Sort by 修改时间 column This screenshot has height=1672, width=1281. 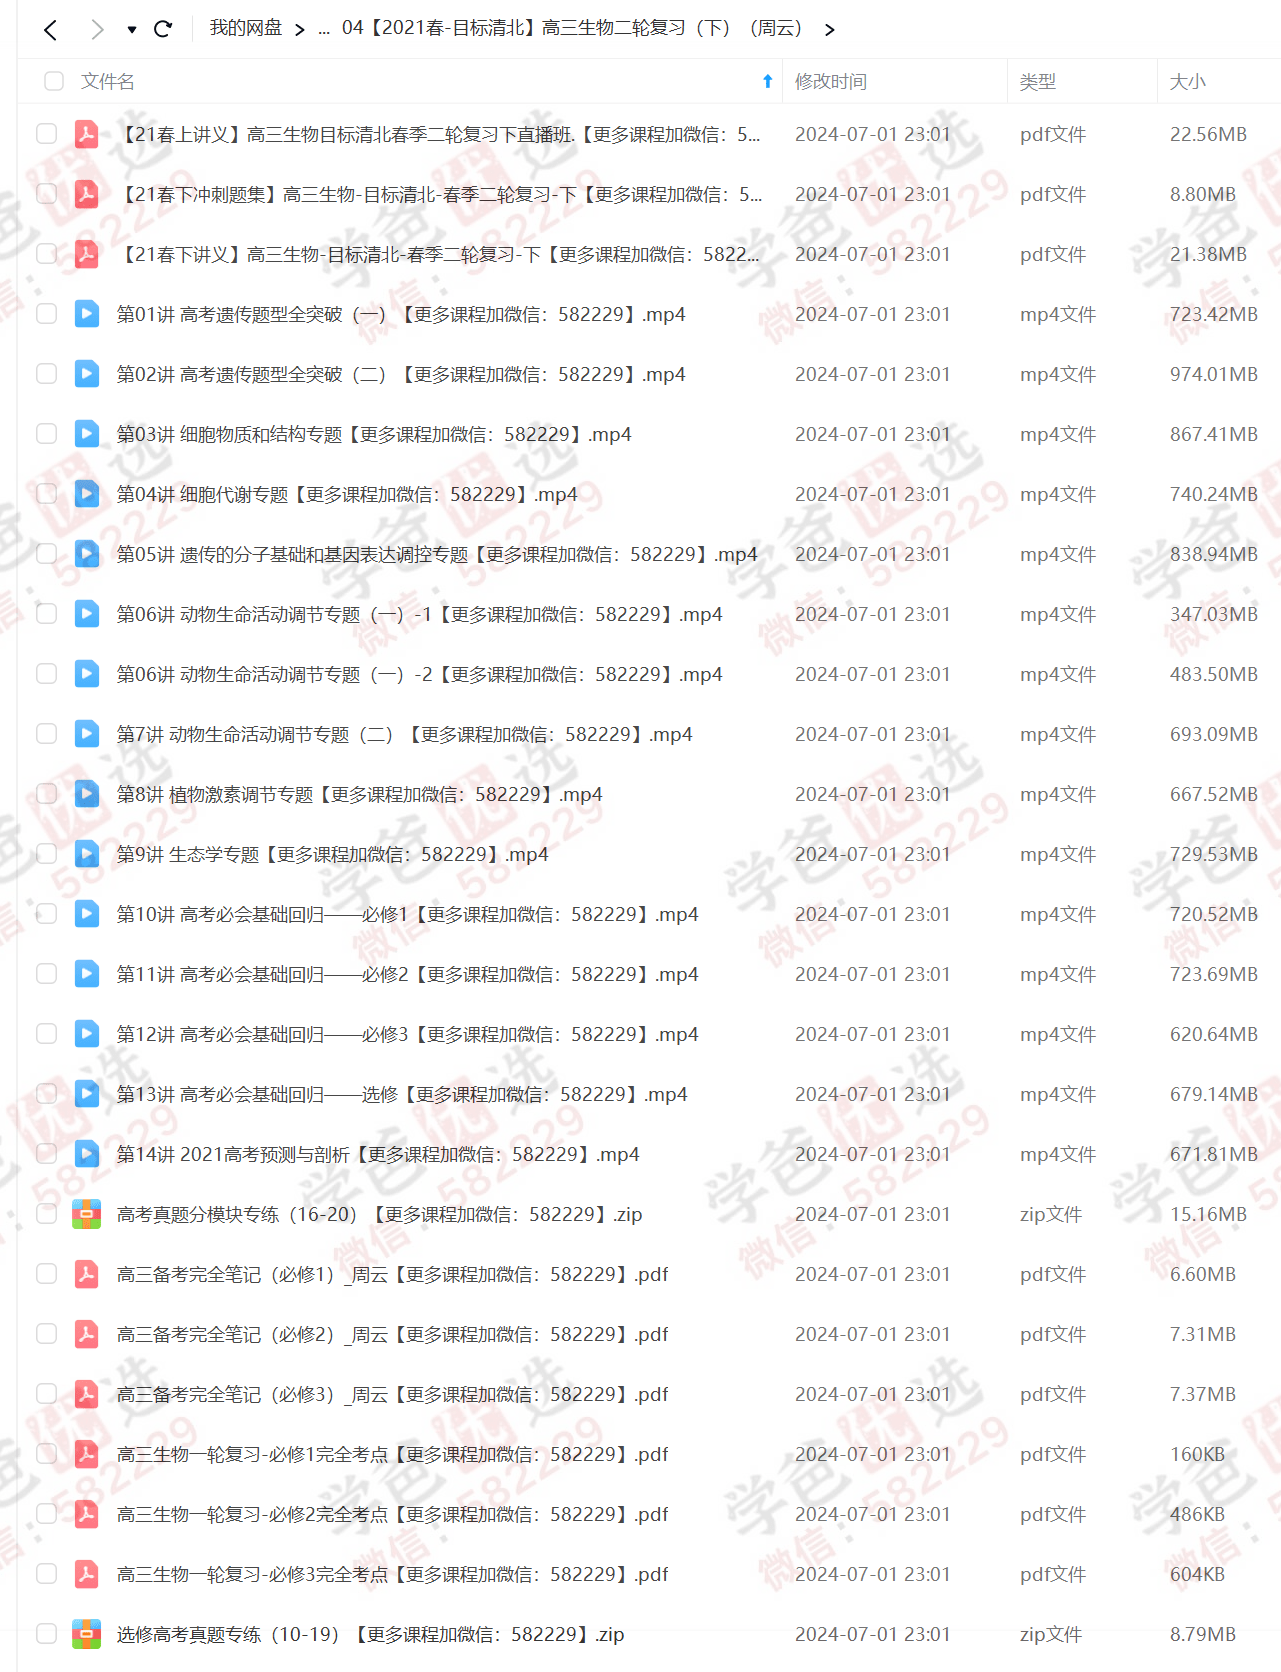831,81
